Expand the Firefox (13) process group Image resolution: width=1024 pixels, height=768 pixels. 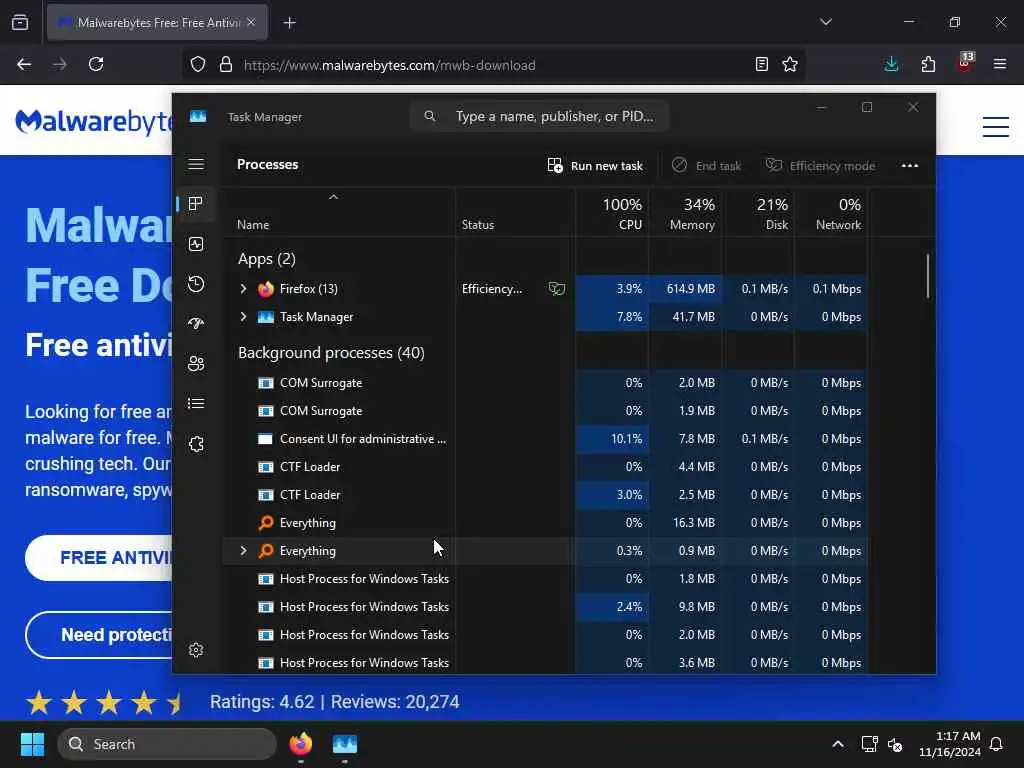point(243,289)
